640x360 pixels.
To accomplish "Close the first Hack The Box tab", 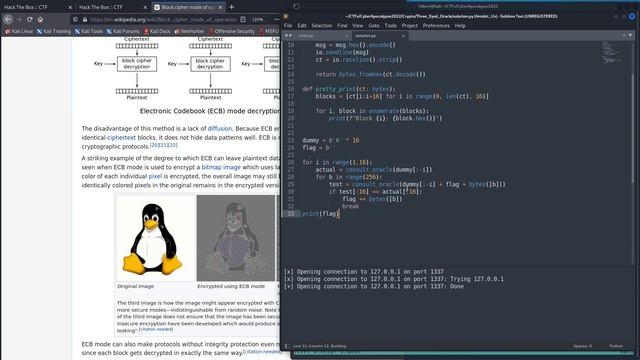I will click(70, 7).
